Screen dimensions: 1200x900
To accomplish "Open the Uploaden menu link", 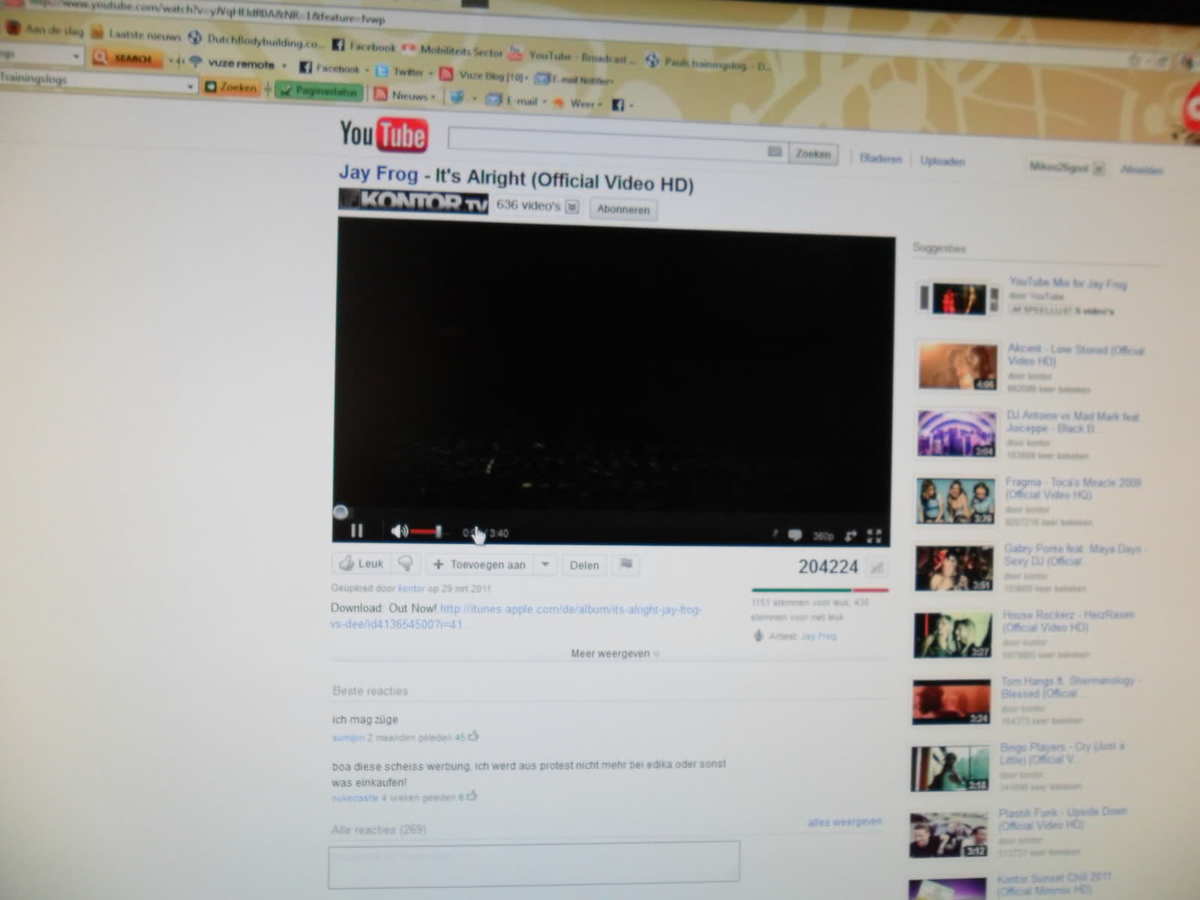I will point(942,160).
